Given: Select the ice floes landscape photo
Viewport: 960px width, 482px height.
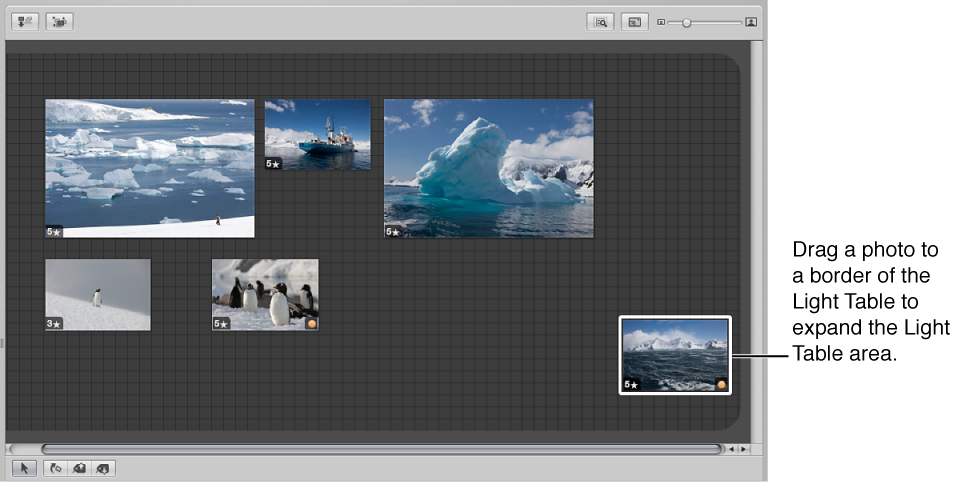Looking at the screenshot, I should 150,165.
